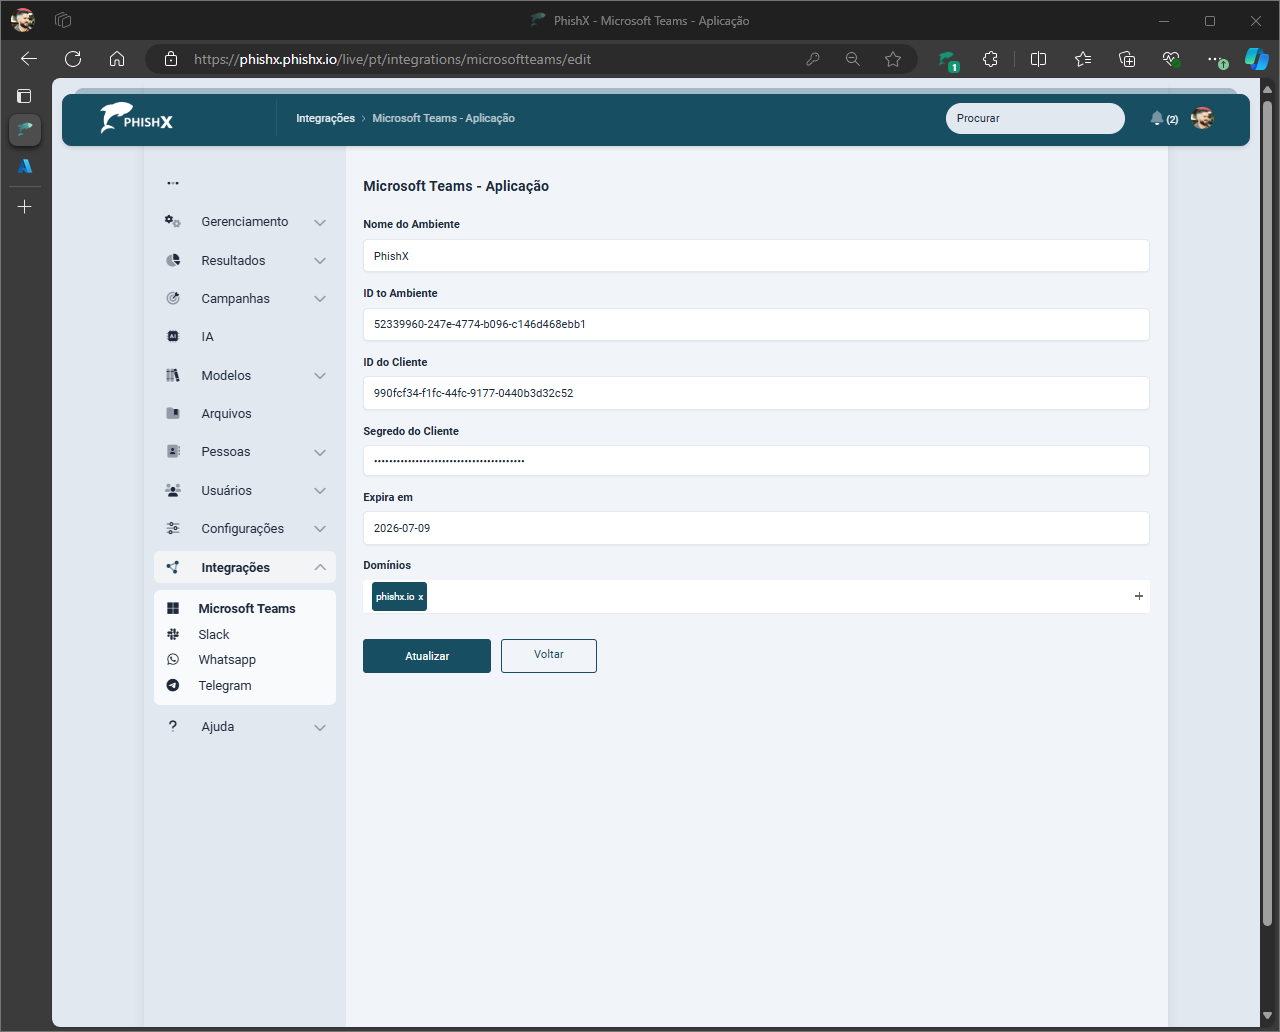Refresh the page with reload icon
The image size is (1280, 1032).
coord(73,59)
